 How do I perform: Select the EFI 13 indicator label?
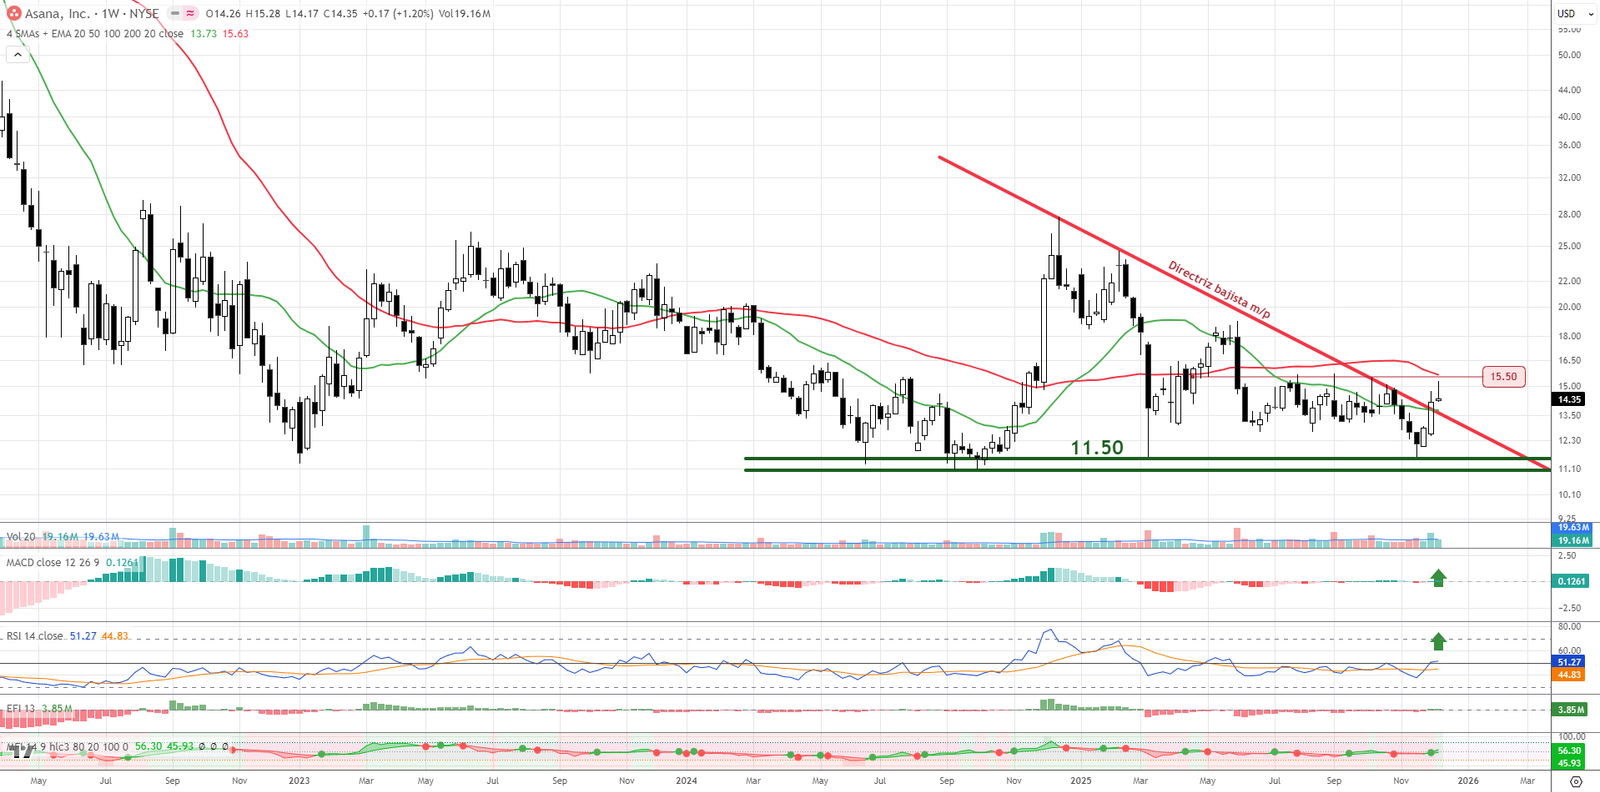coord(20,709)
